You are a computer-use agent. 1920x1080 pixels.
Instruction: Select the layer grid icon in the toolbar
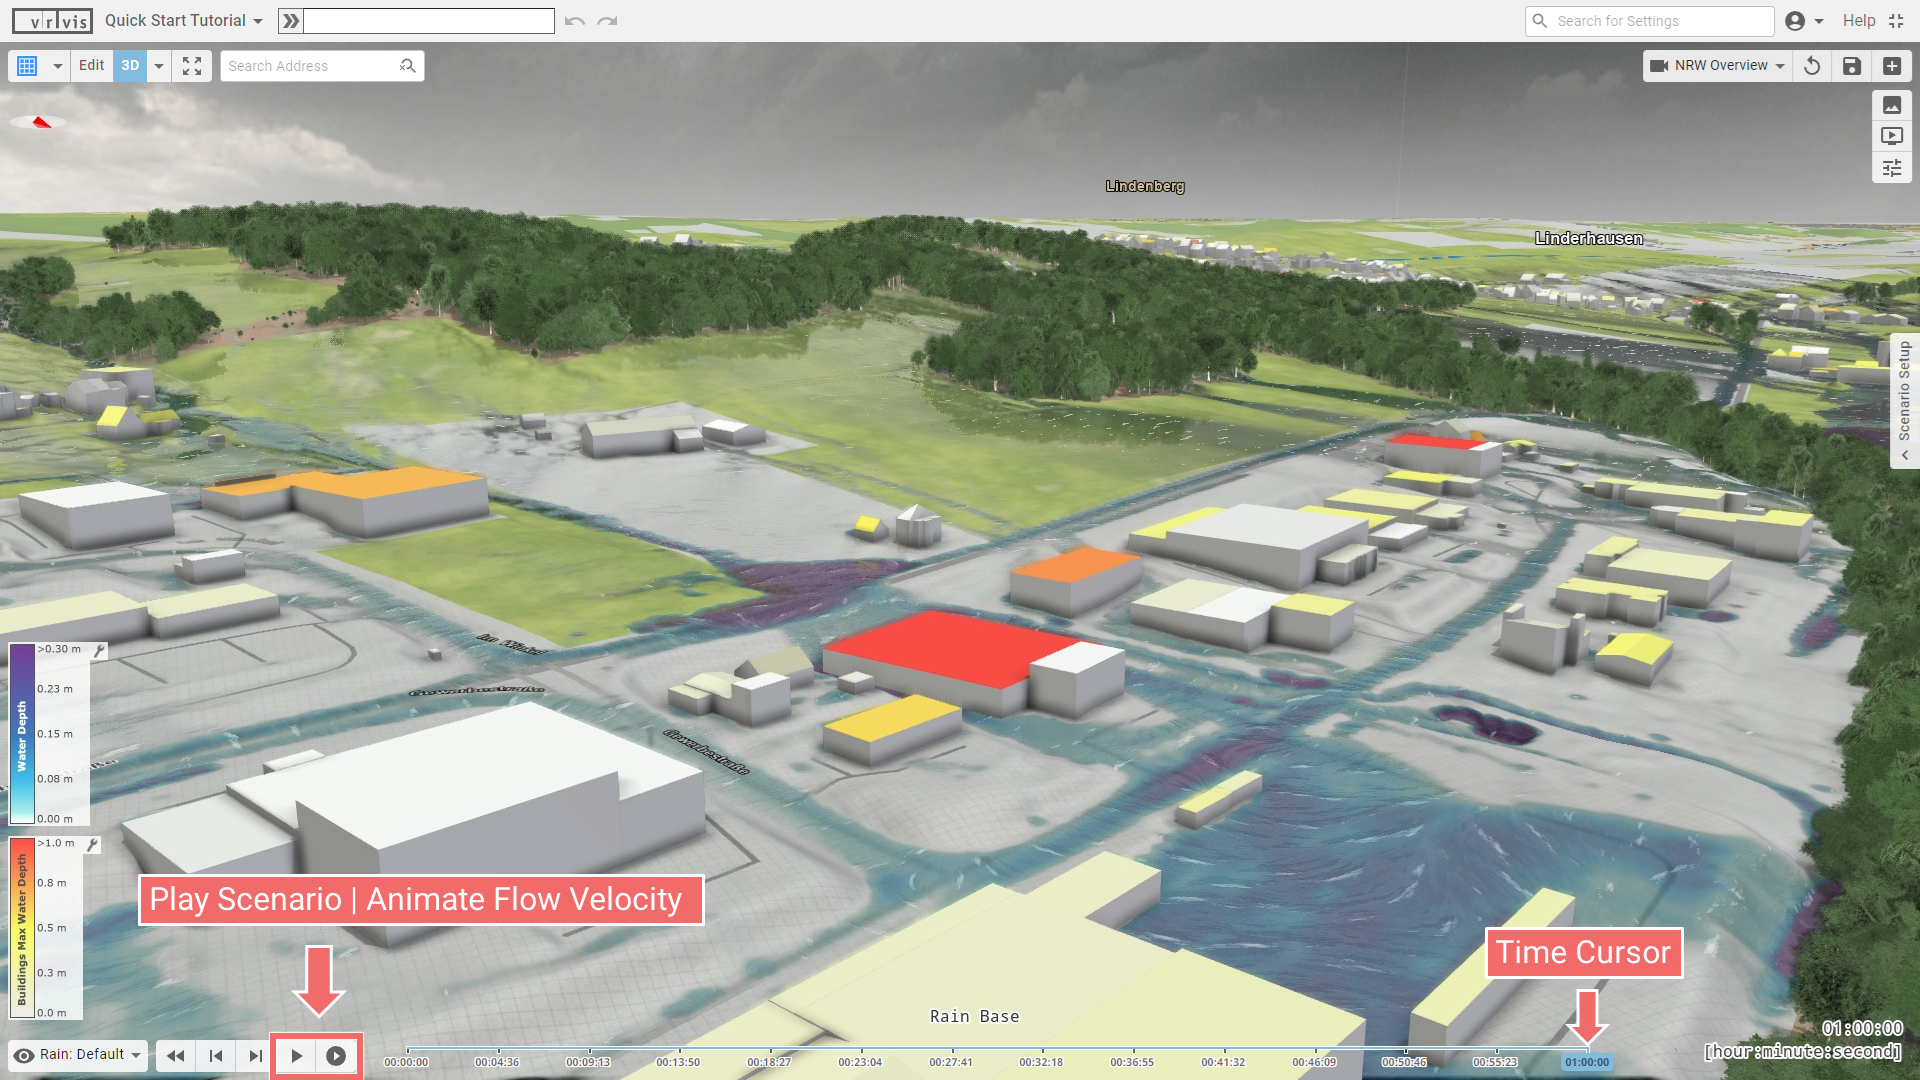pyautogui.click(x=28, y=65)
